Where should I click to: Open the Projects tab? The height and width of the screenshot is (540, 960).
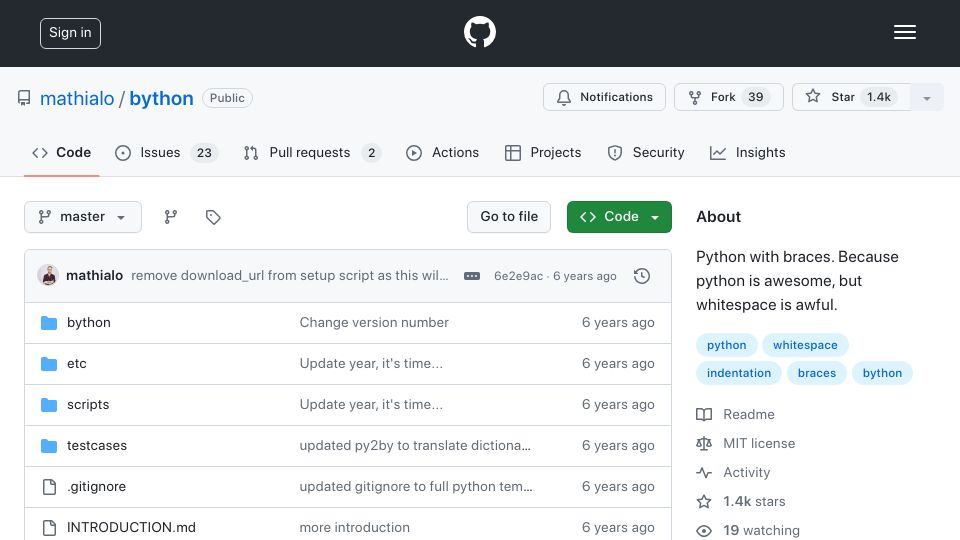coord(543,153)
